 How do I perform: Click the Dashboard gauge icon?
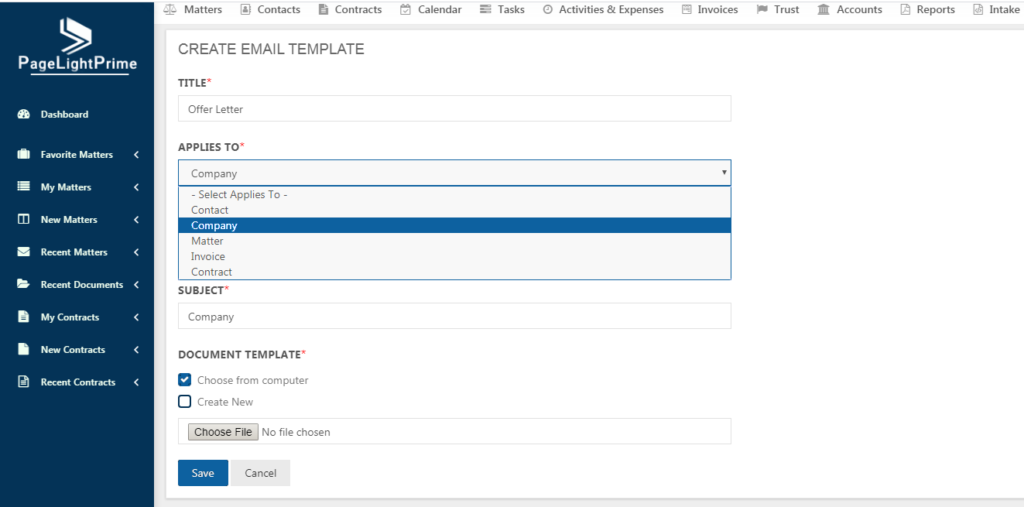tap(24, 114)
